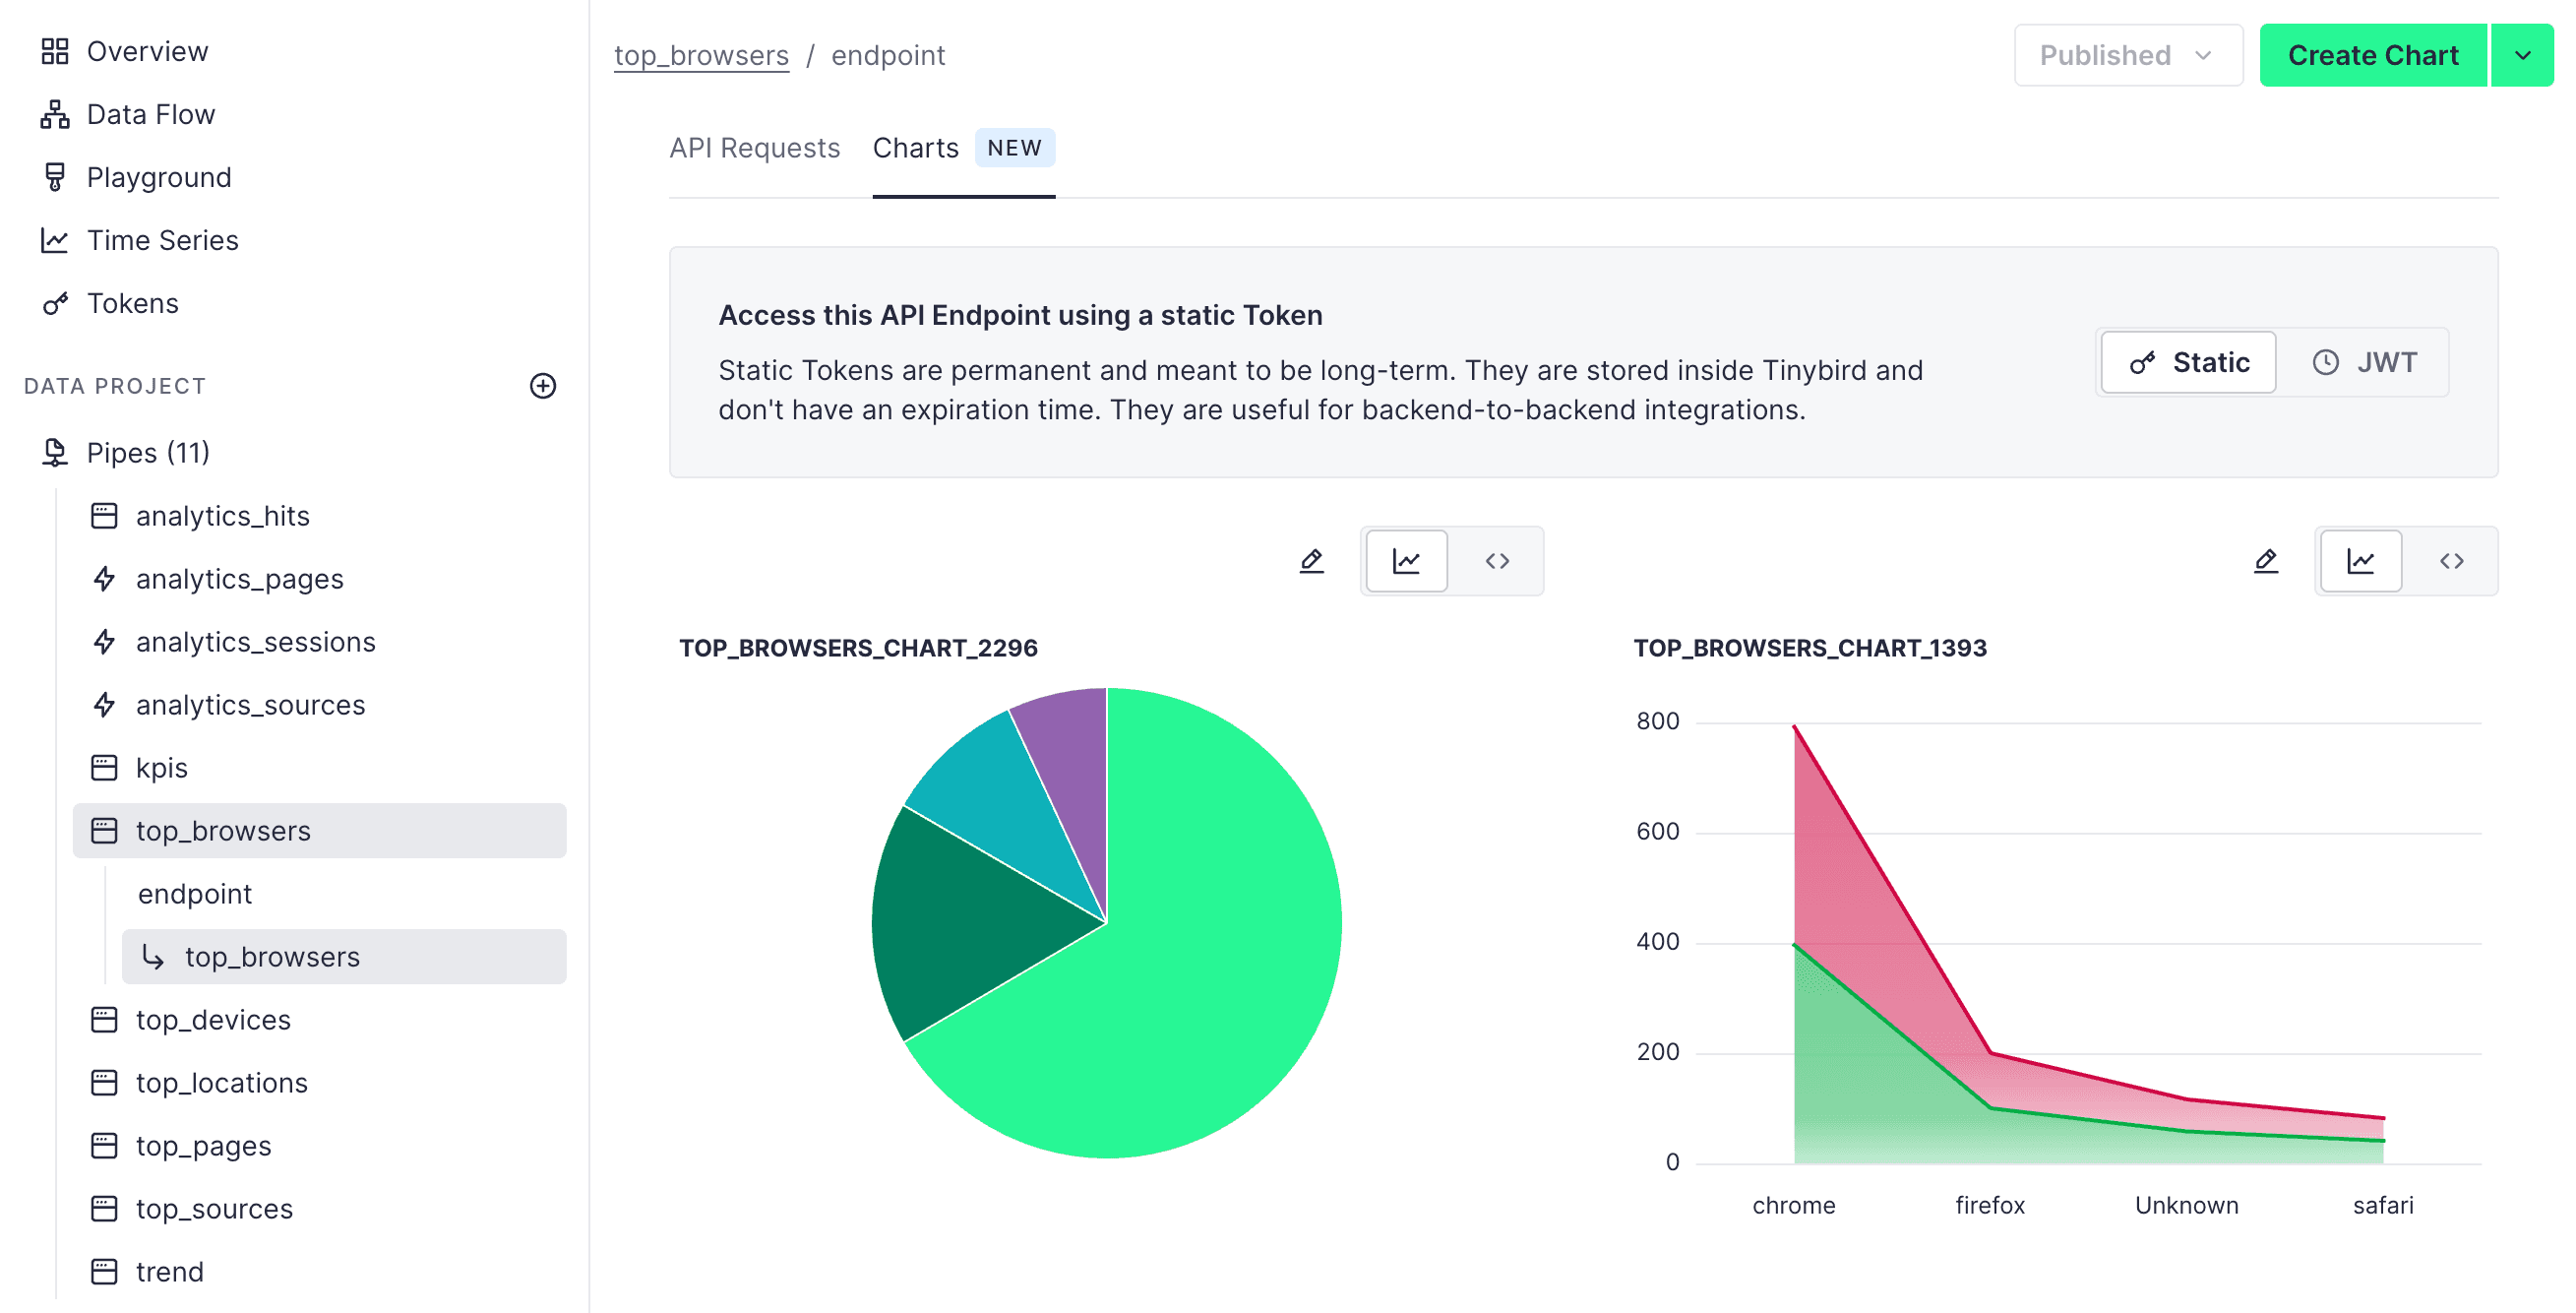Open the Published status dropdown
The width and height of the screenshot is (2576, 1313).
pos(2127,55)
